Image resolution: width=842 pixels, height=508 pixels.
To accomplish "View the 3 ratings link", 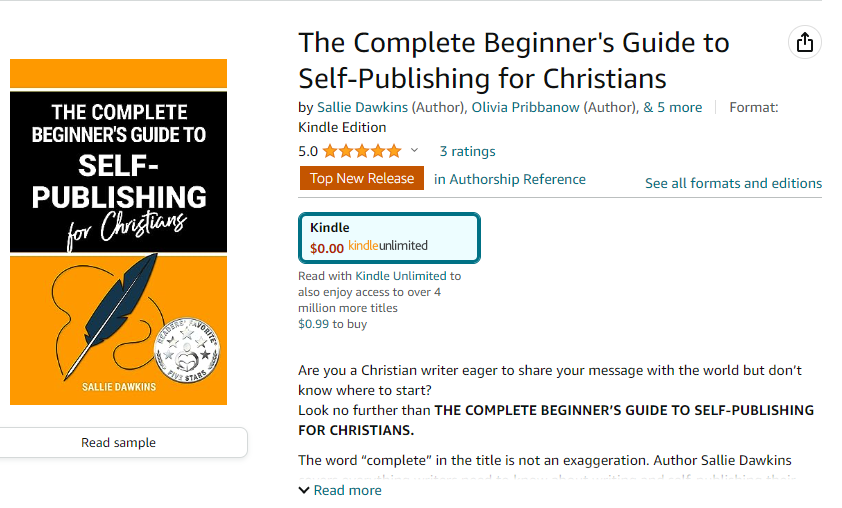I will 467,151.
